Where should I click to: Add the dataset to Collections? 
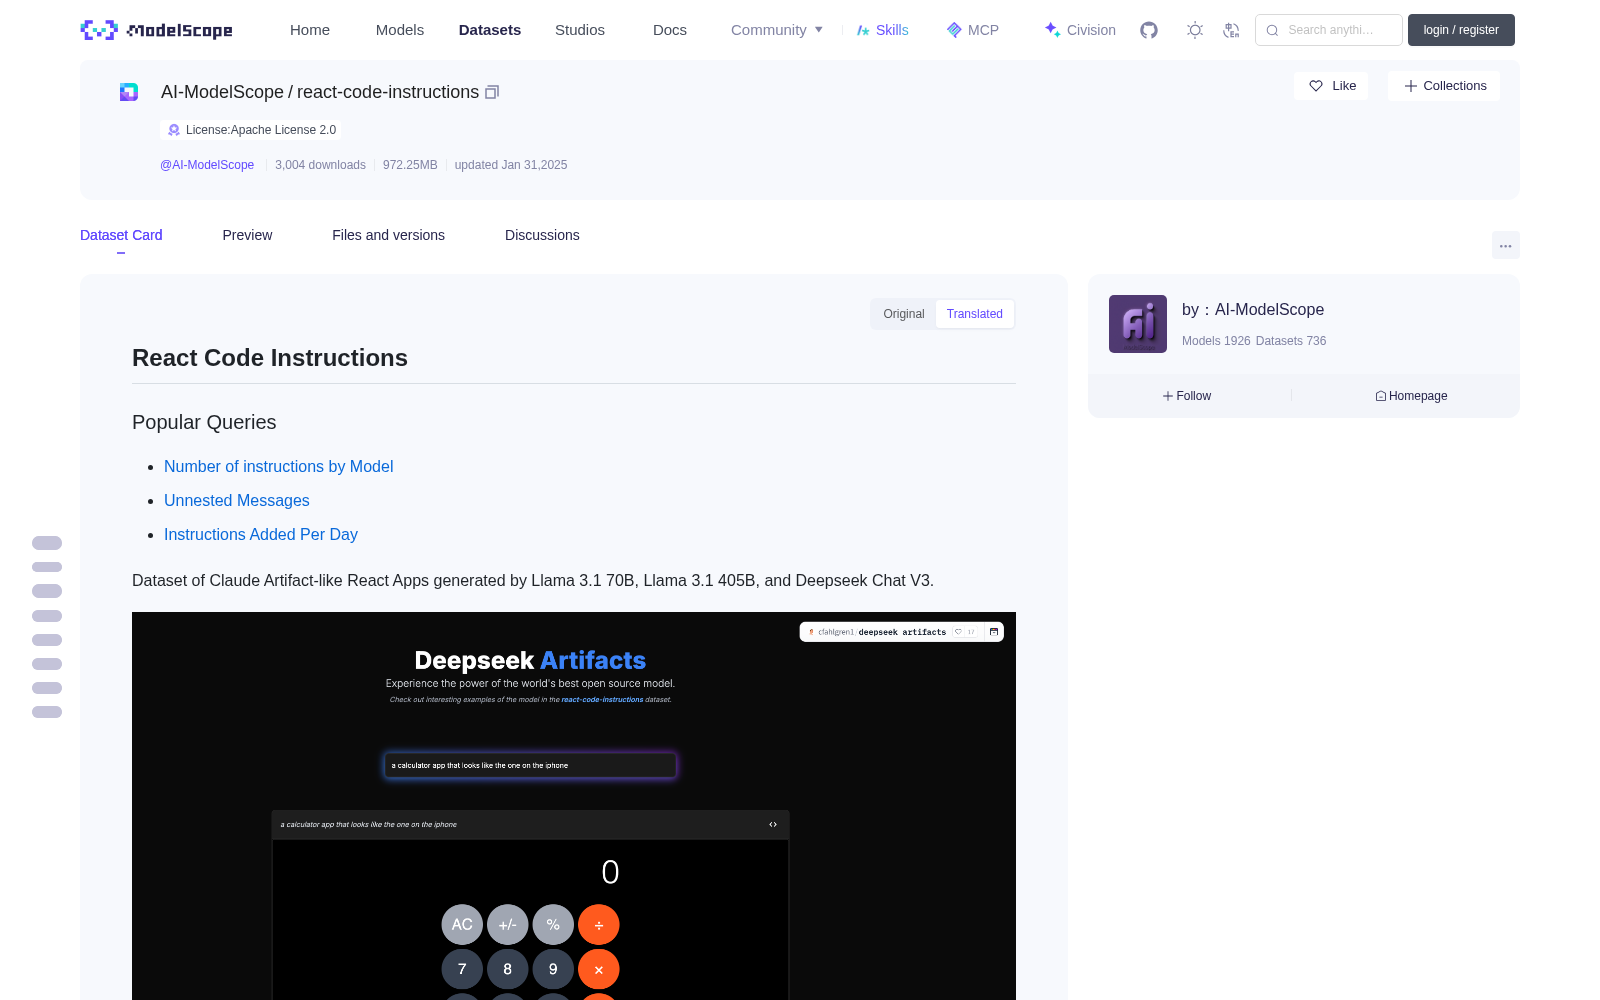[1444, 86]
